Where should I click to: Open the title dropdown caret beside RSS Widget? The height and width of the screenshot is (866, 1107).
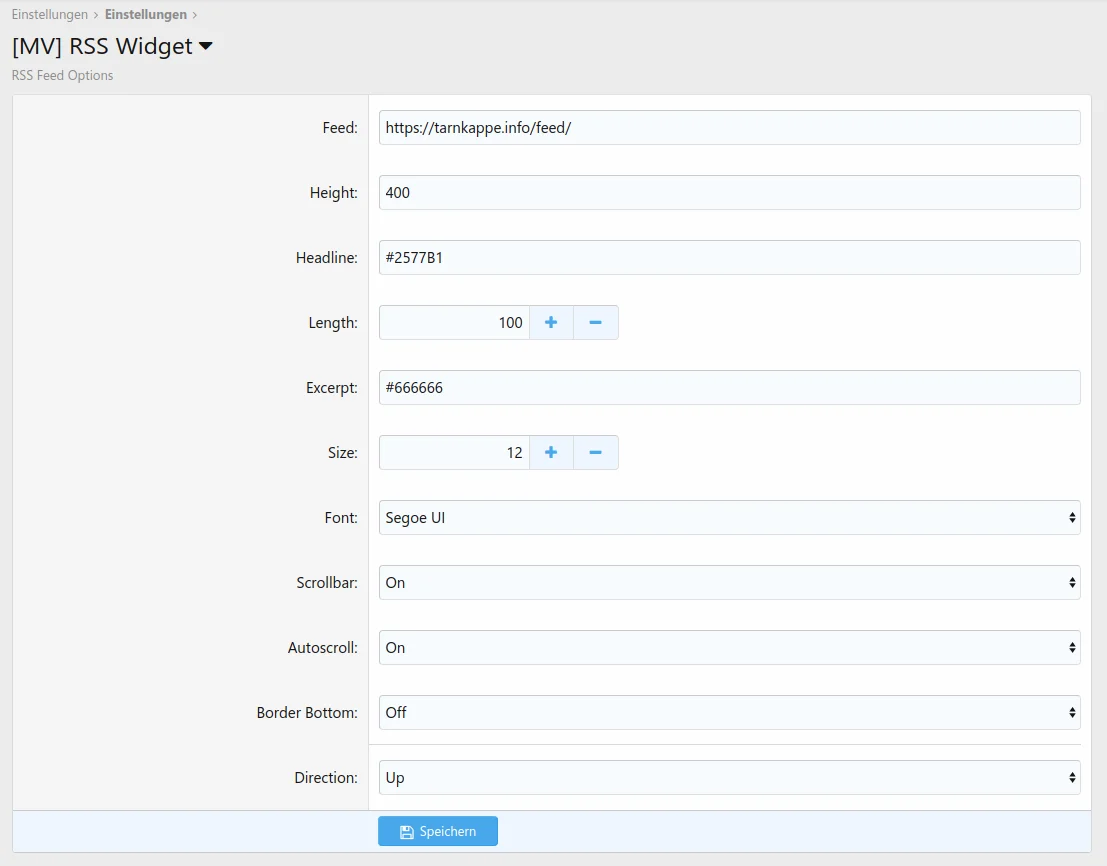click(206, 46)
